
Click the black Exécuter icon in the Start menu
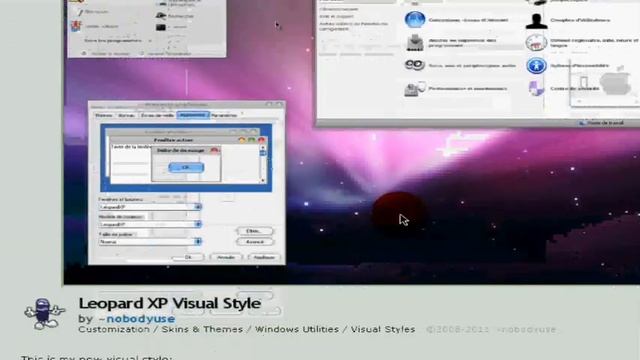[161, 27]
